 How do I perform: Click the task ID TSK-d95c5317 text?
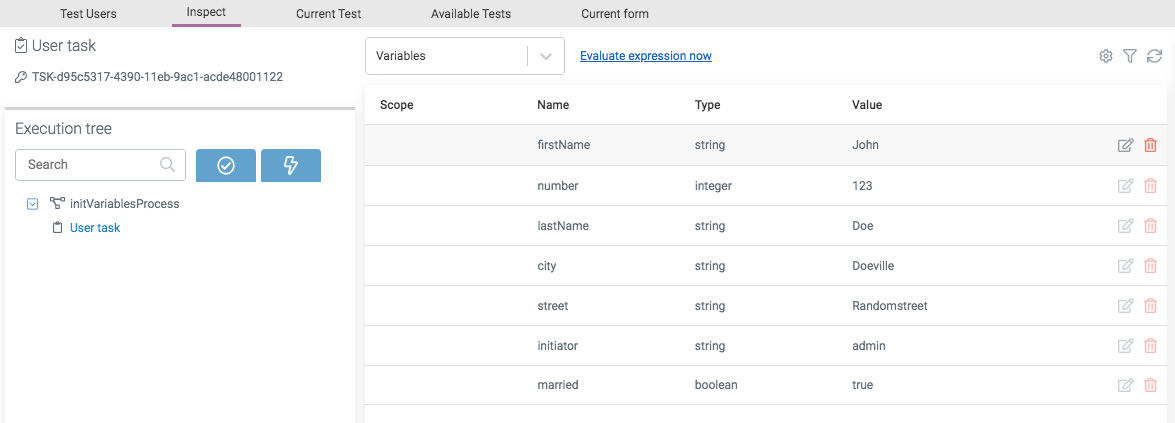(x=157, y=76)
